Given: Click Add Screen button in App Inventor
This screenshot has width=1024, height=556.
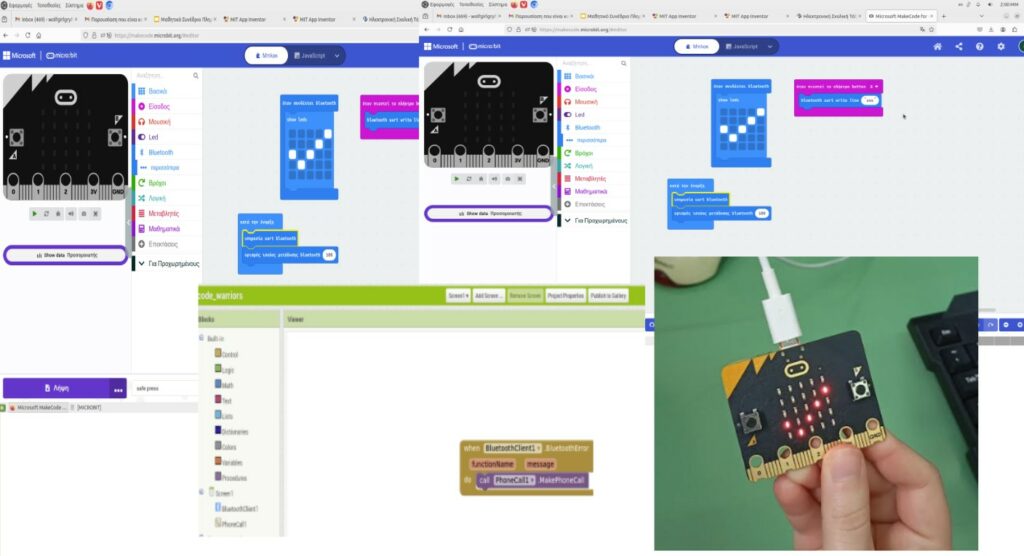Looking at the screenshot, I should click(x=489, y=296).
